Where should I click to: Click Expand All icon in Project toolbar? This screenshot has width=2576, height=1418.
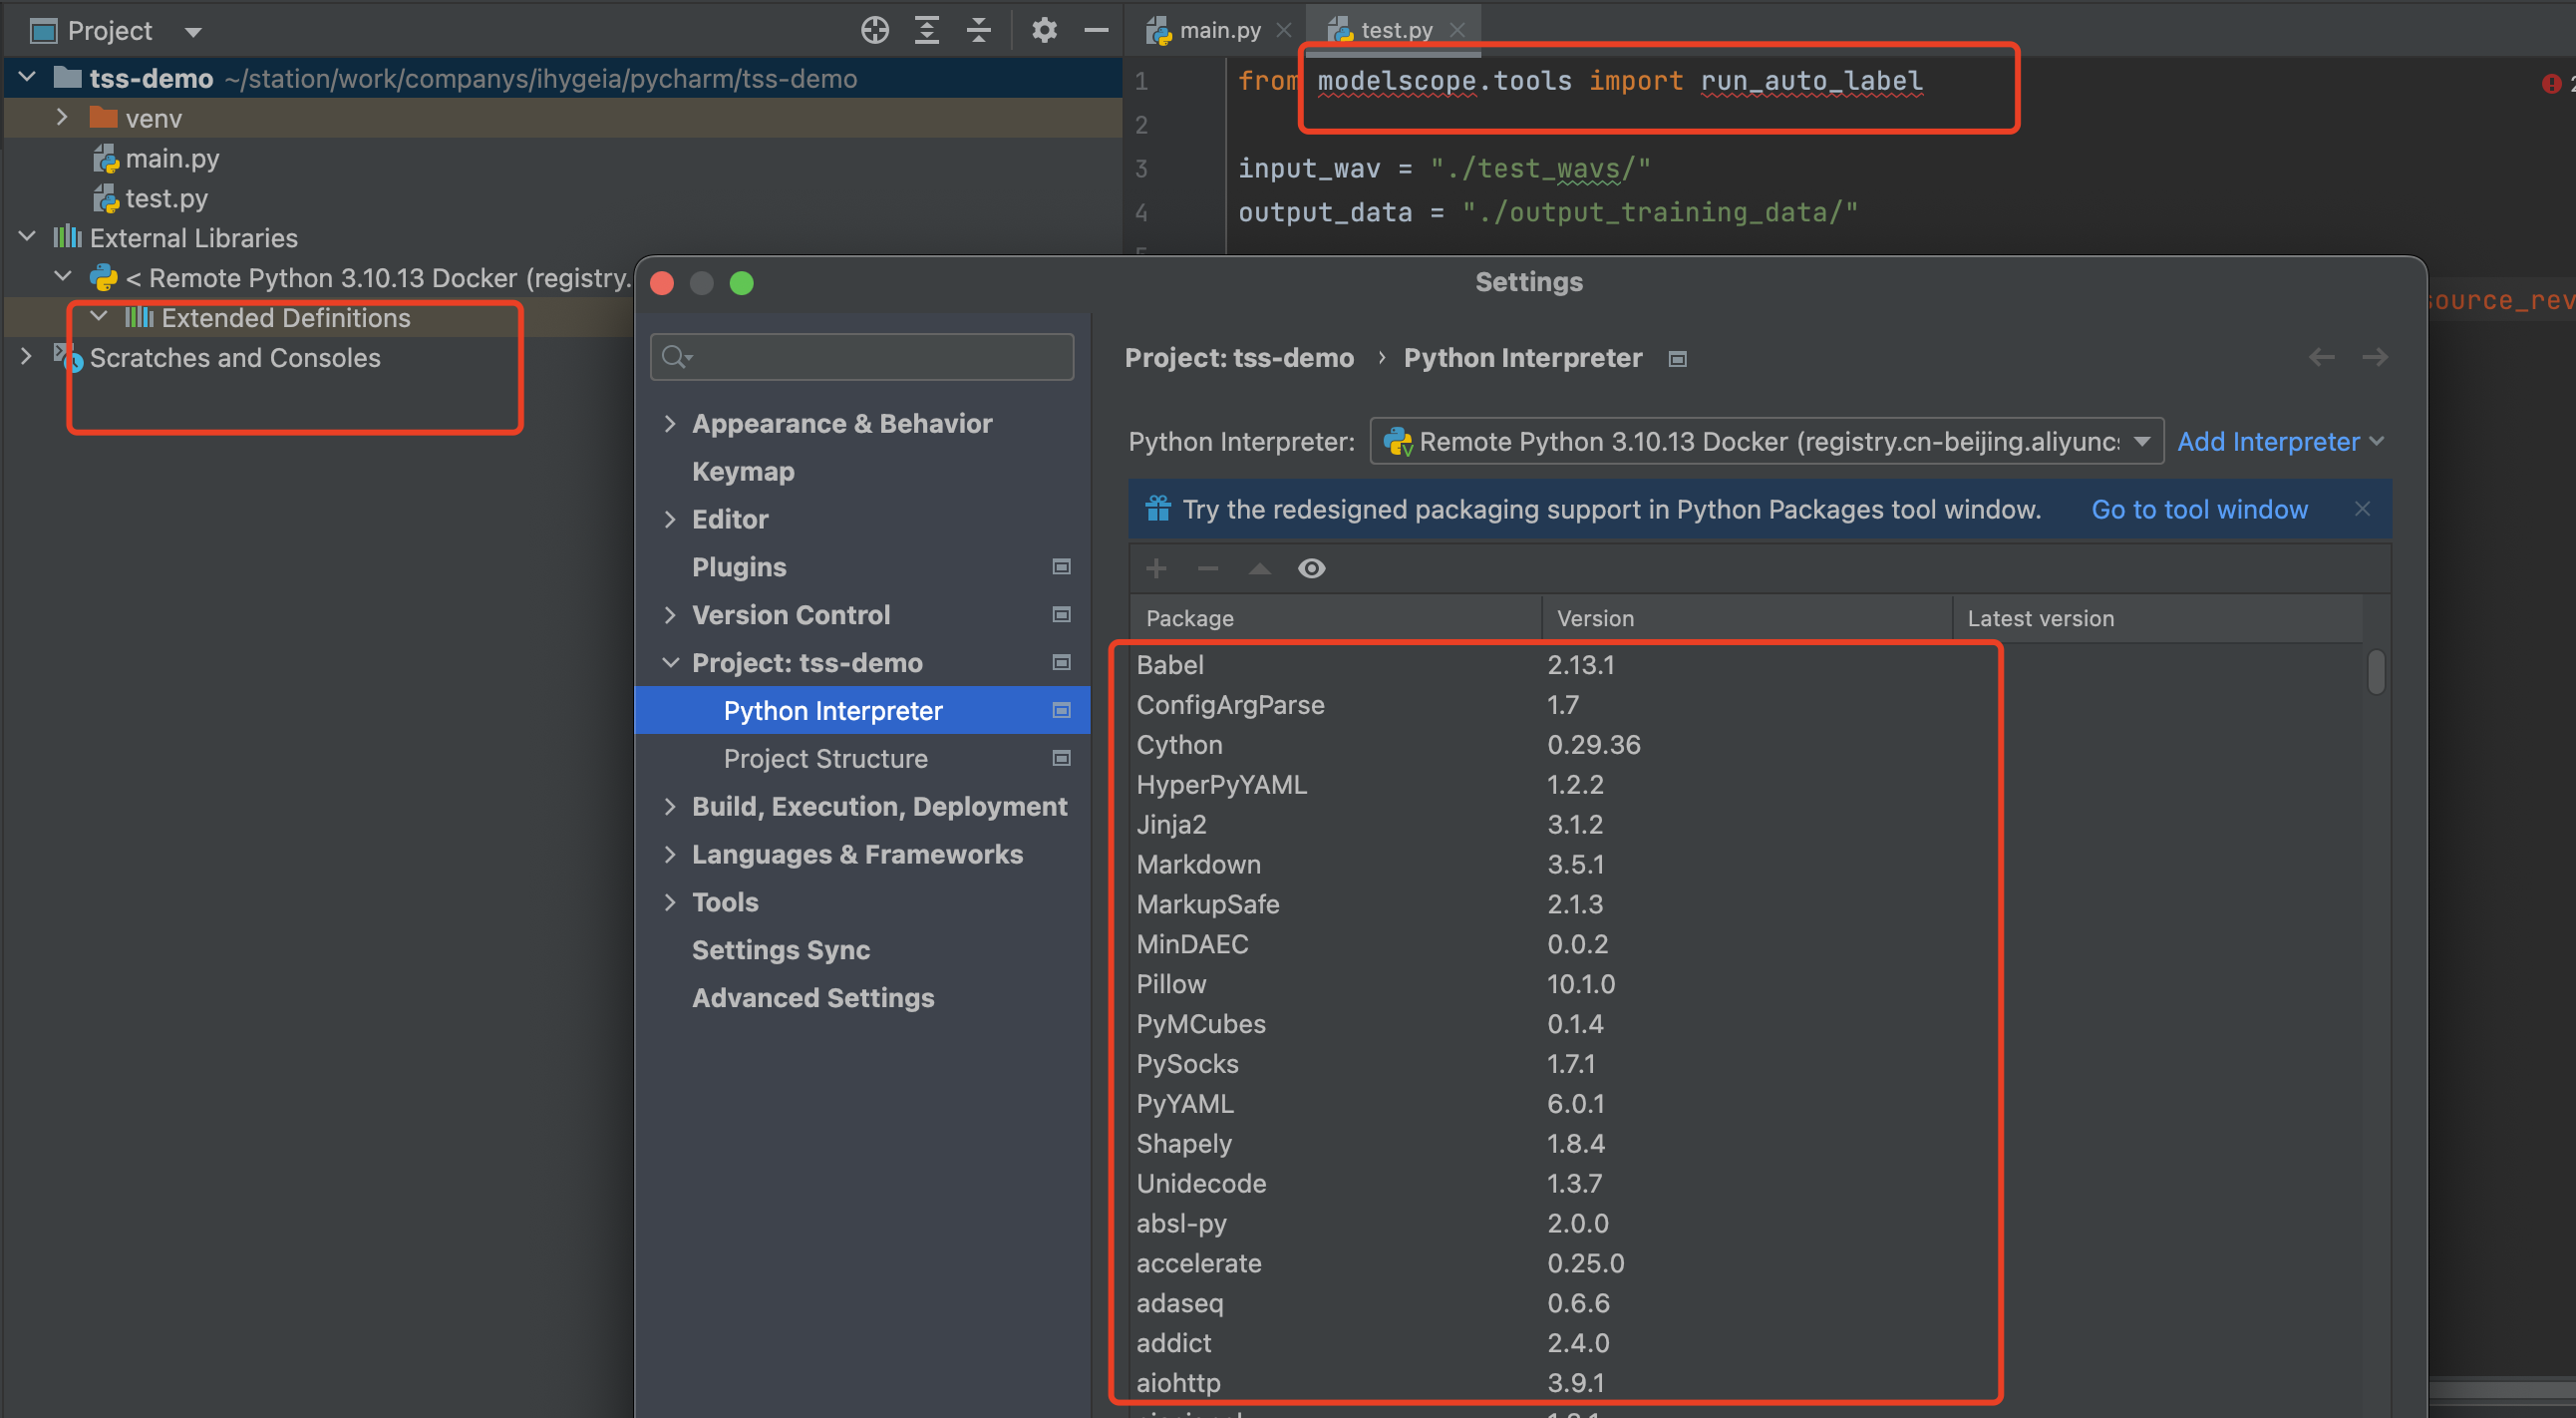pos(927,31)
